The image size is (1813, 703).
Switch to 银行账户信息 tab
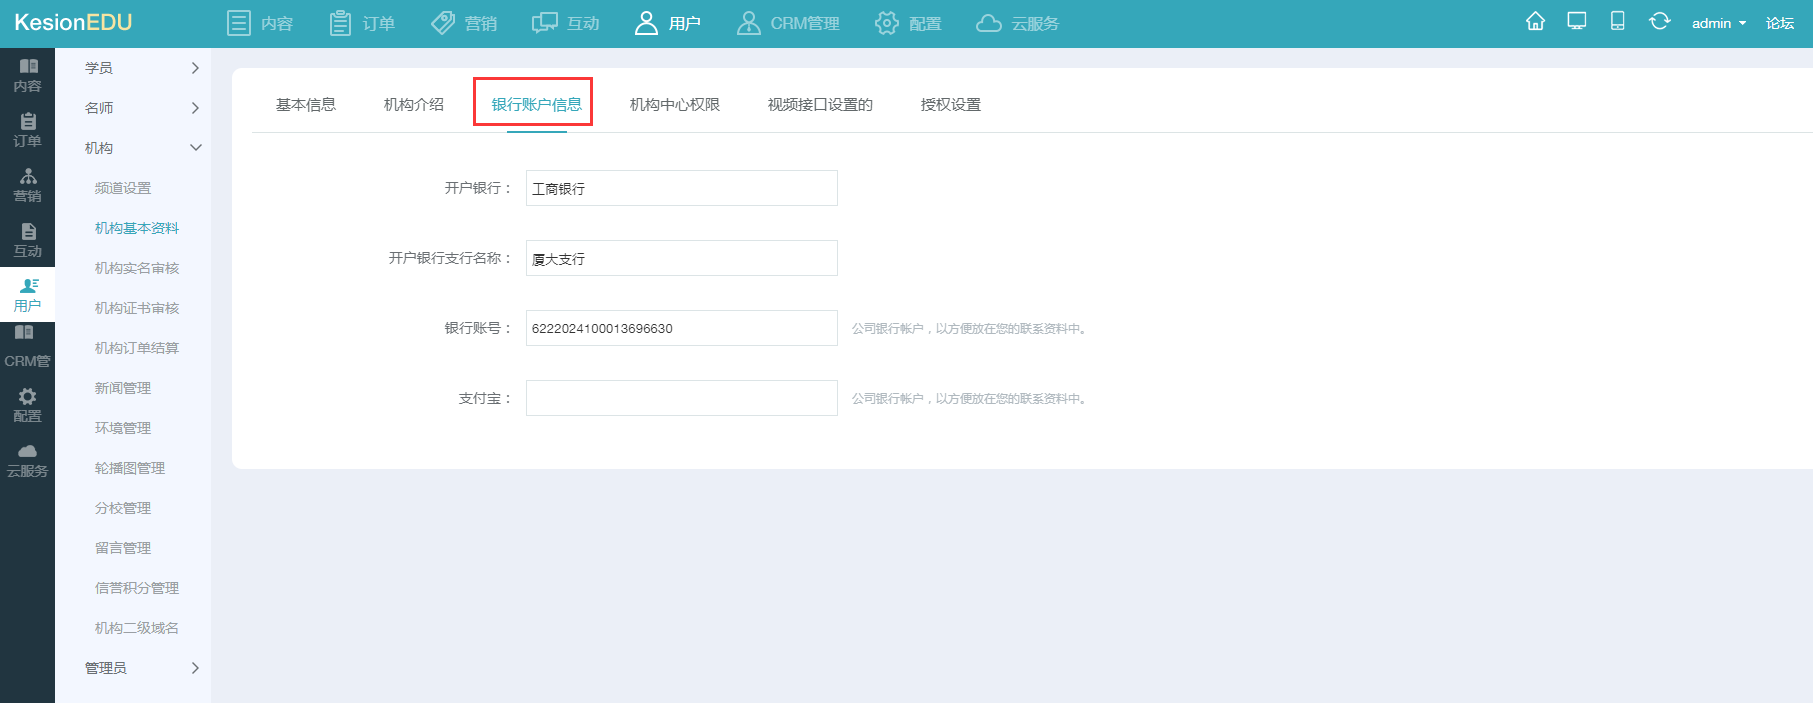[x=537, y=105]
